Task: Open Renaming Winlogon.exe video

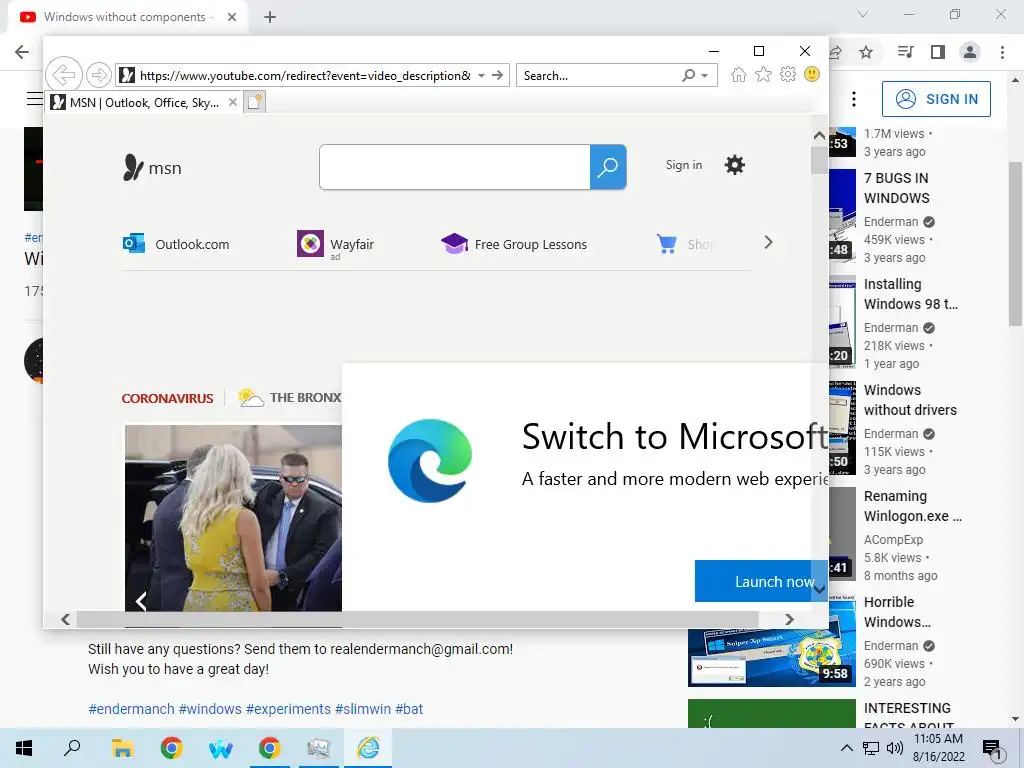Action: [912, 506]
